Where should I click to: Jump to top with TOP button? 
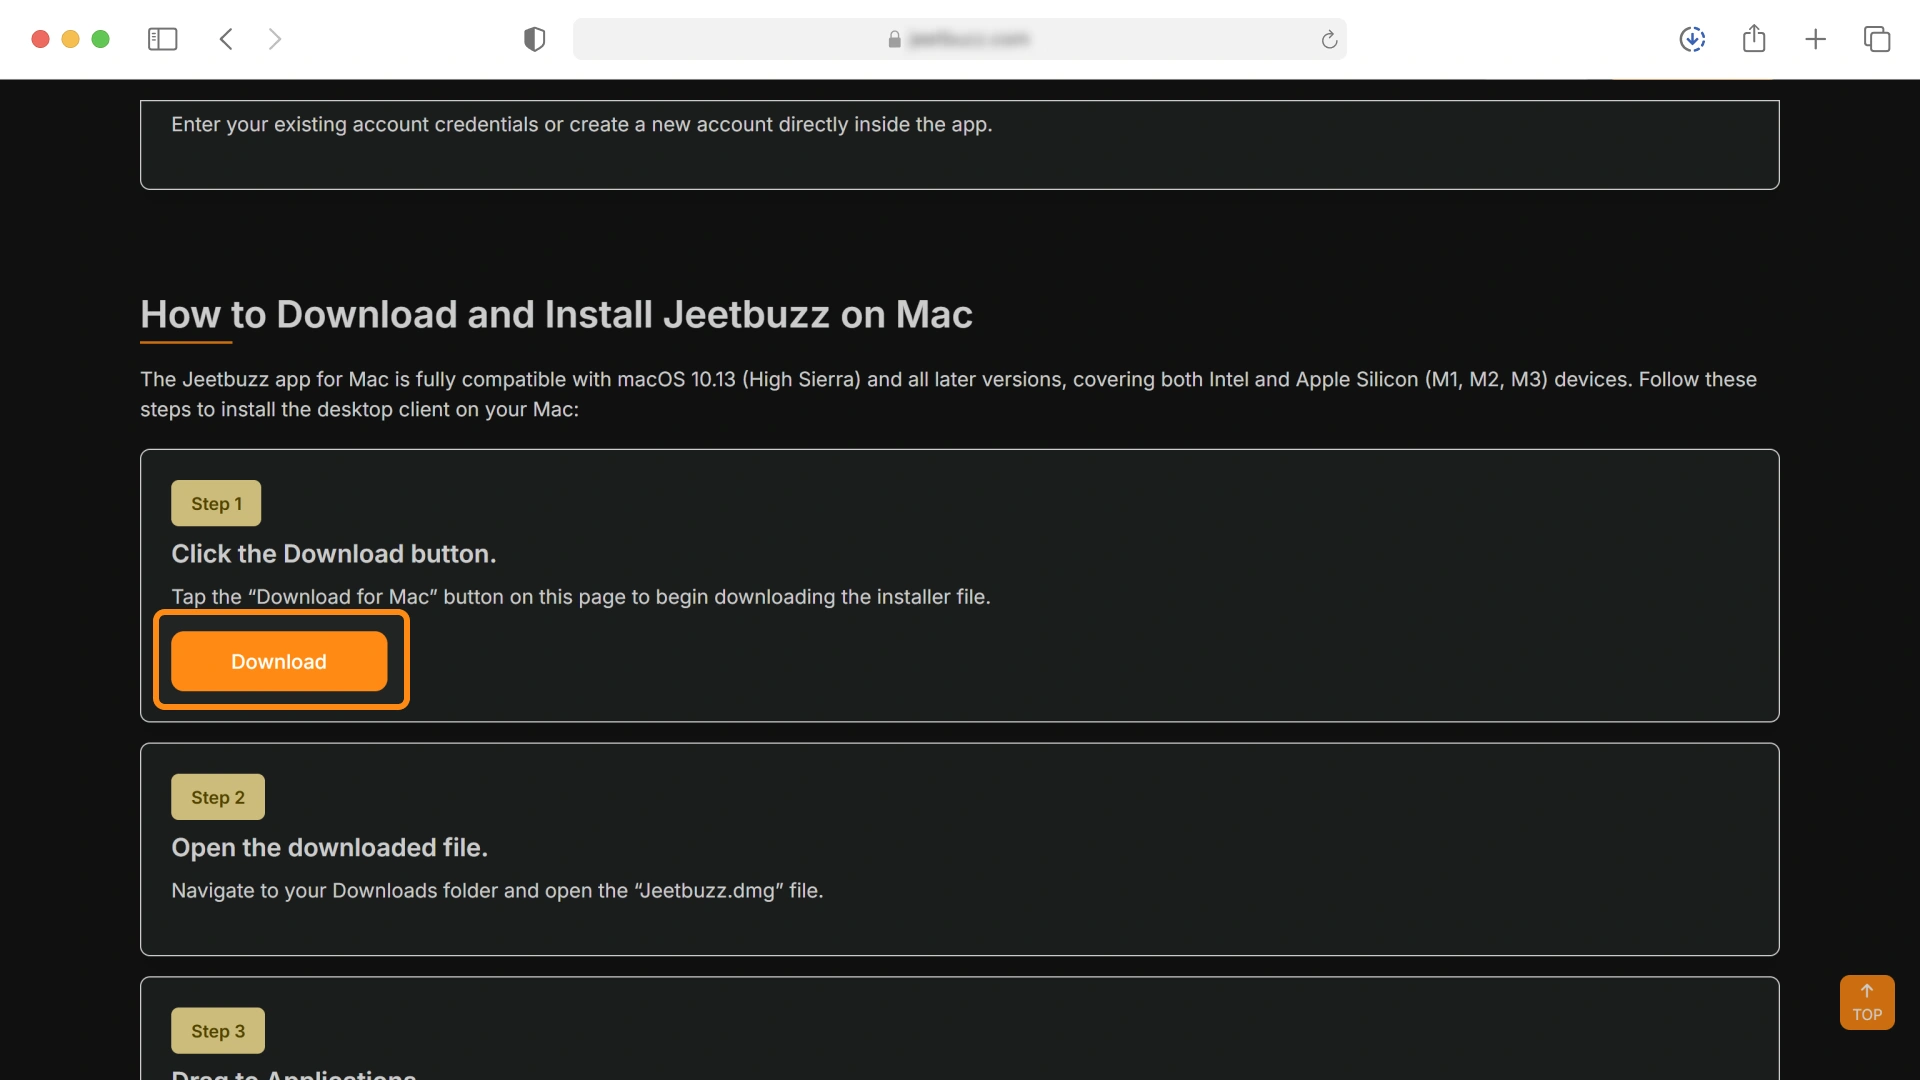pos(1867,1002)
